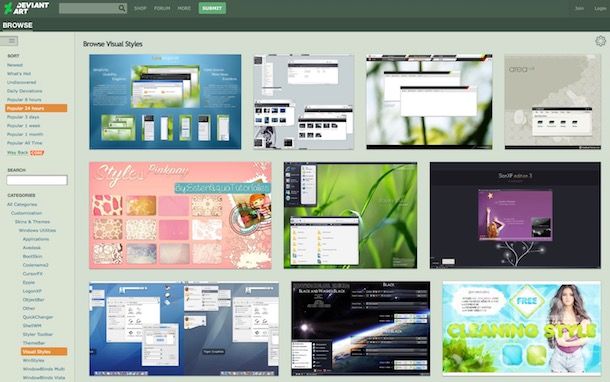Open the black space planet theme thumbnail
This screenshot has height=382, width=610.
(x=361, y=329)
